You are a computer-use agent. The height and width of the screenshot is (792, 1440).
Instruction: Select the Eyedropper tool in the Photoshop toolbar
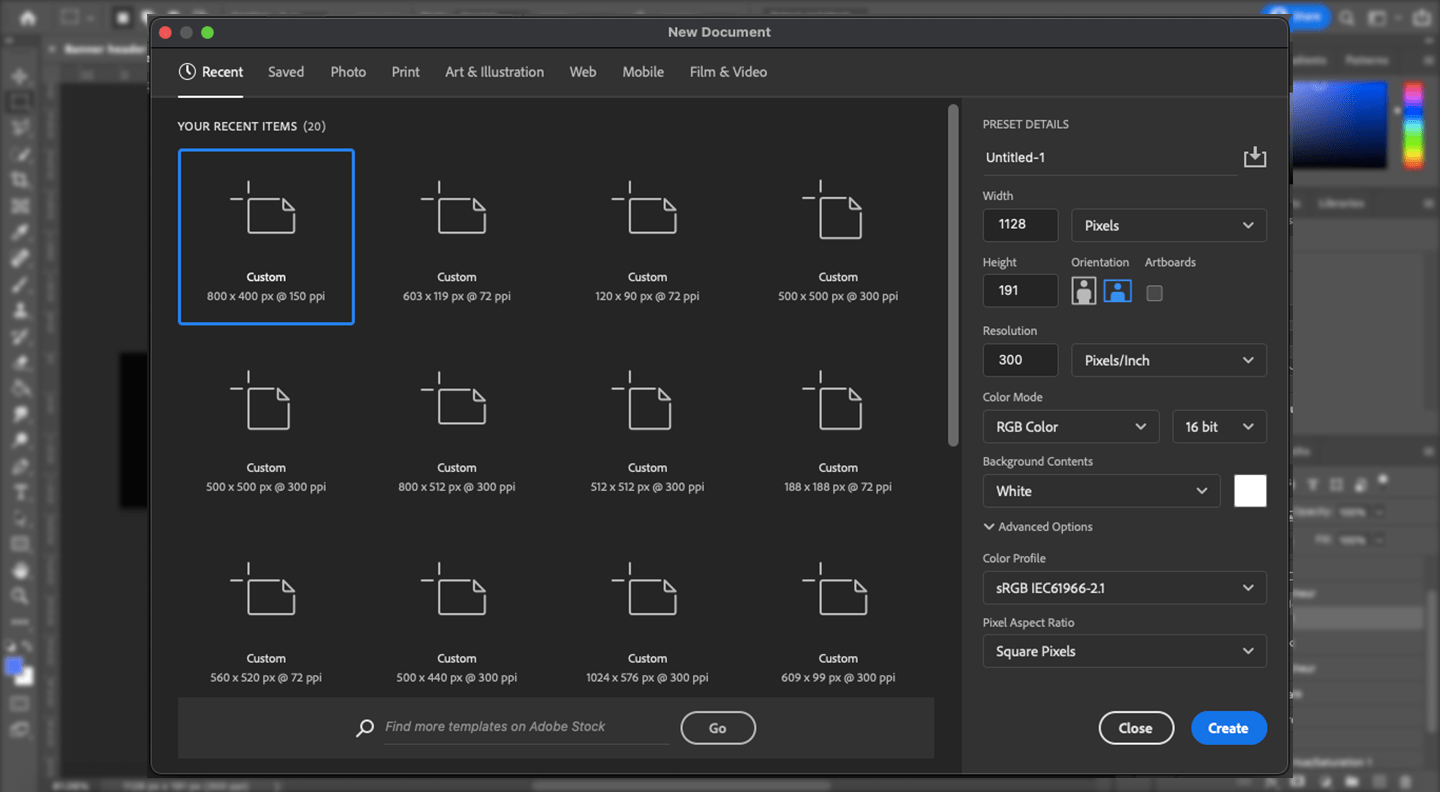(x=20, y=232)
